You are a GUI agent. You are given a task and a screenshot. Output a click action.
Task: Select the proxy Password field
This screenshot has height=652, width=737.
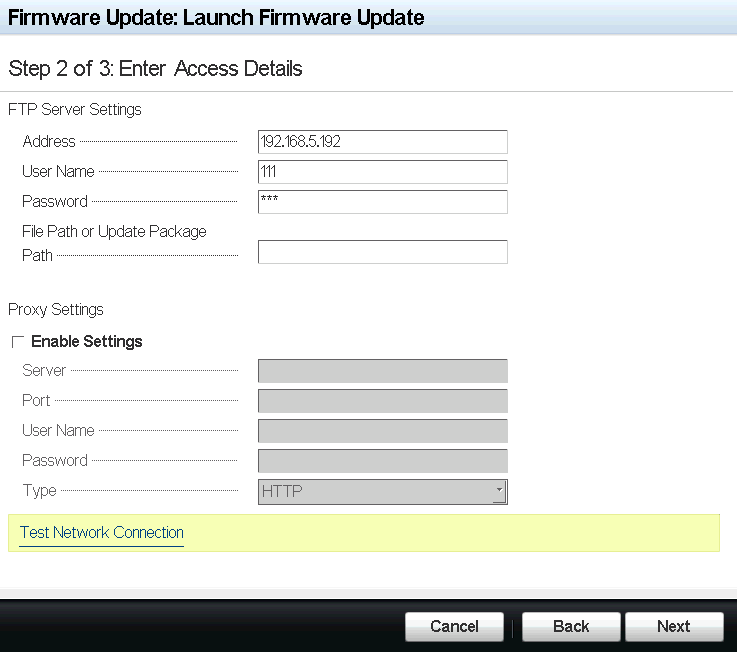382,461
